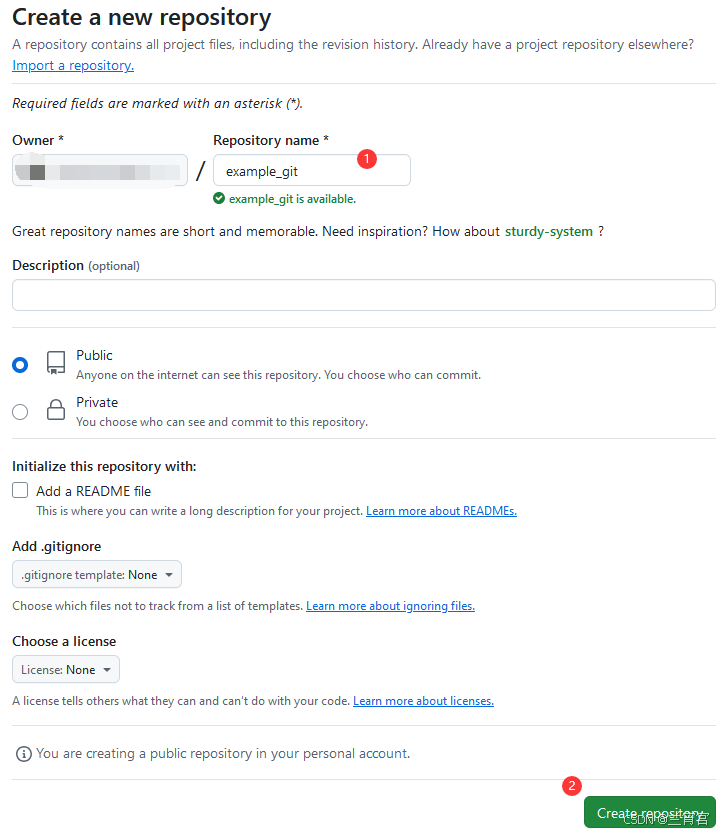Open Learn more about ignoring files link

pos(391,606)
